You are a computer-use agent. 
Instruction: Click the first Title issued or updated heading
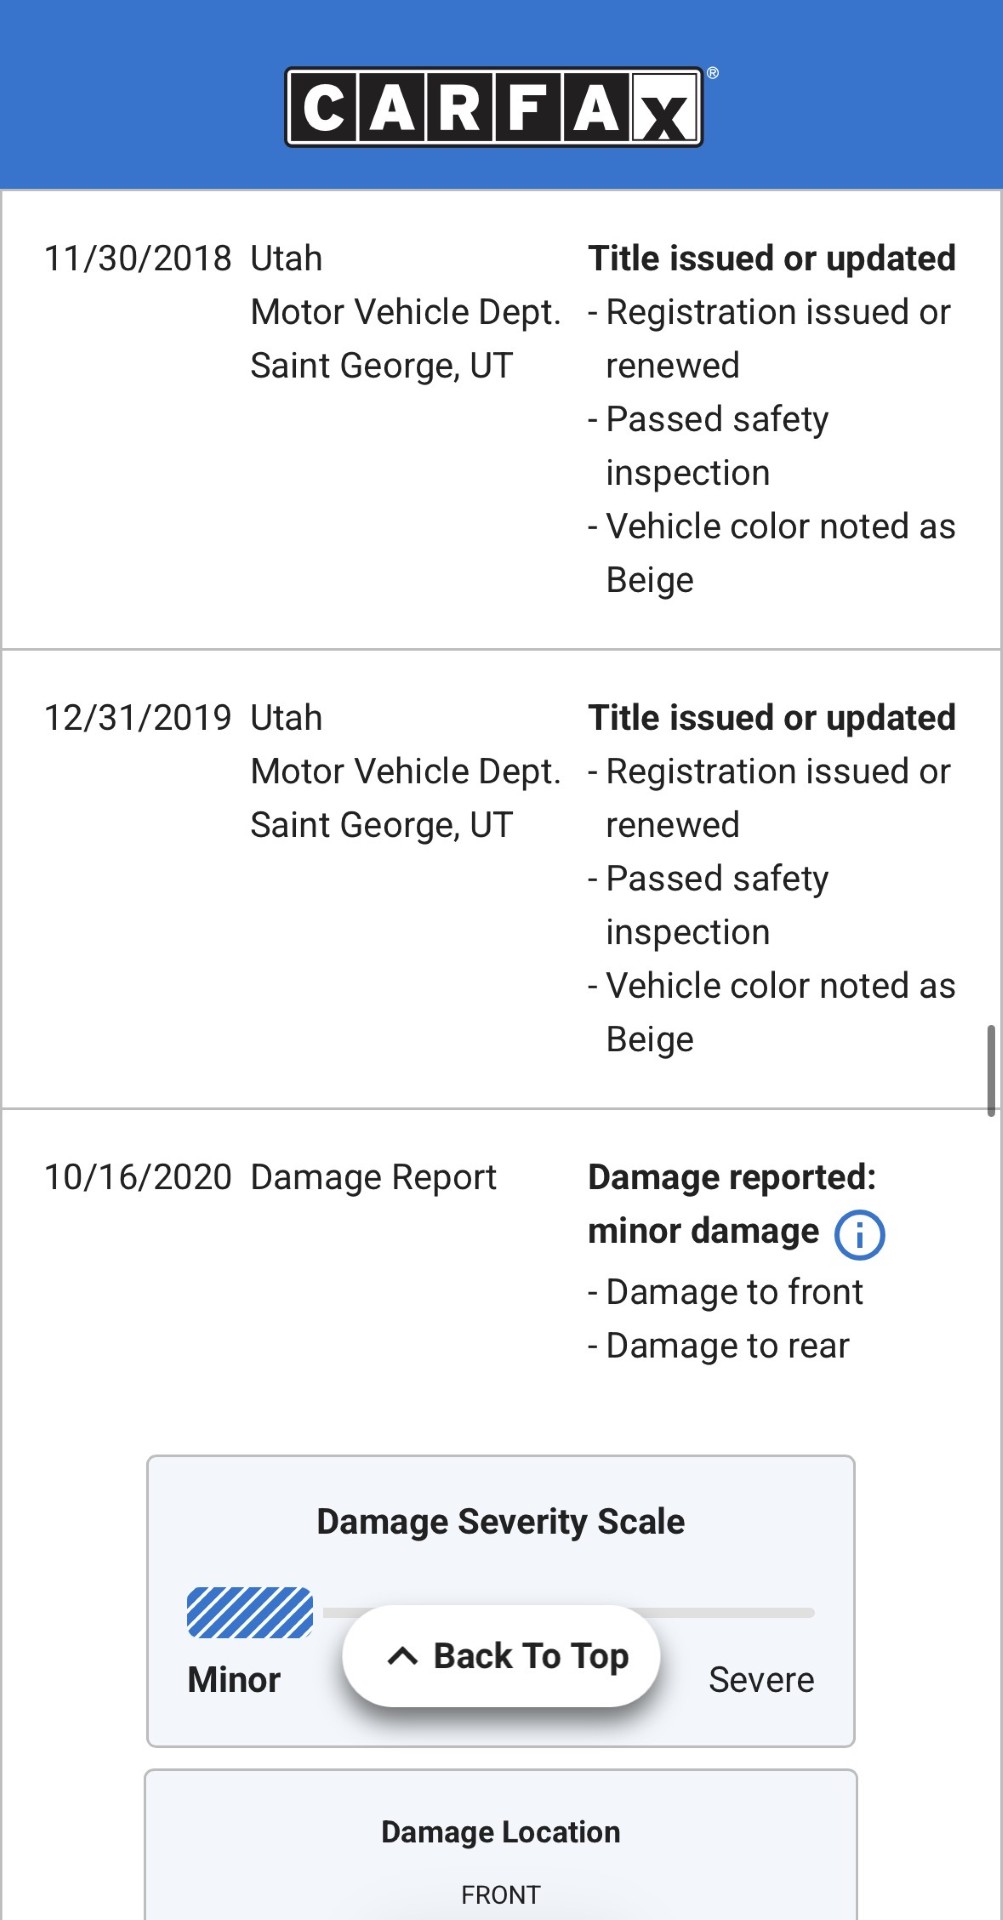pos(772,258)
